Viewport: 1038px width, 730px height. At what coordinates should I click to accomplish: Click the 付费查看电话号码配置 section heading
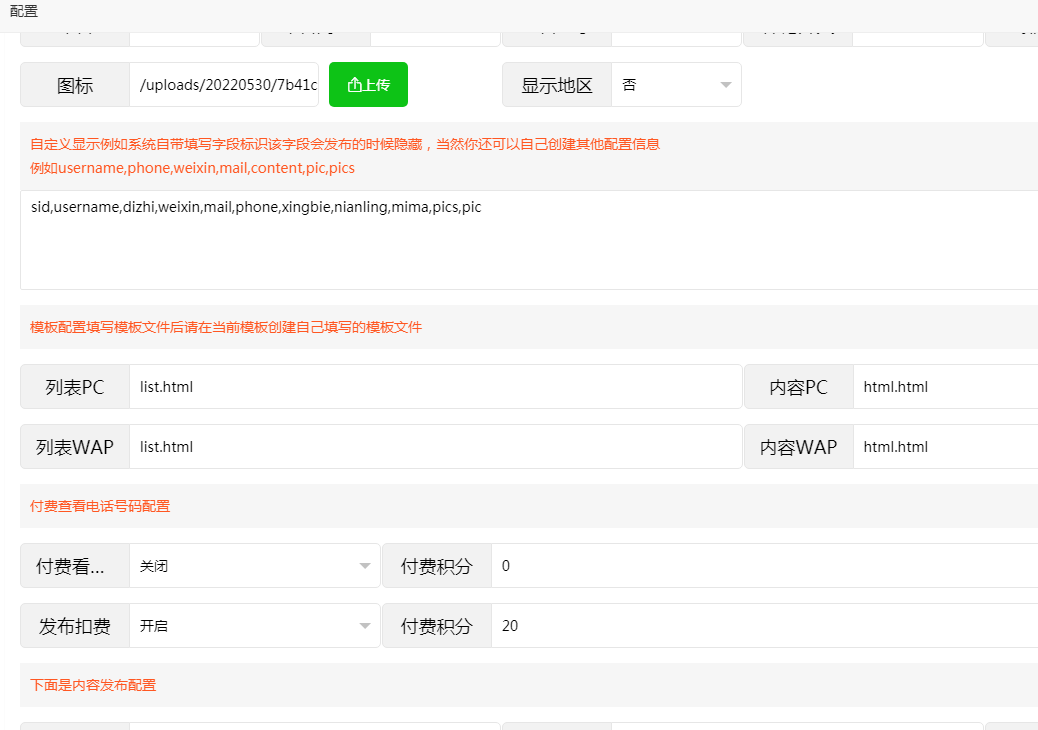point(100,506)
